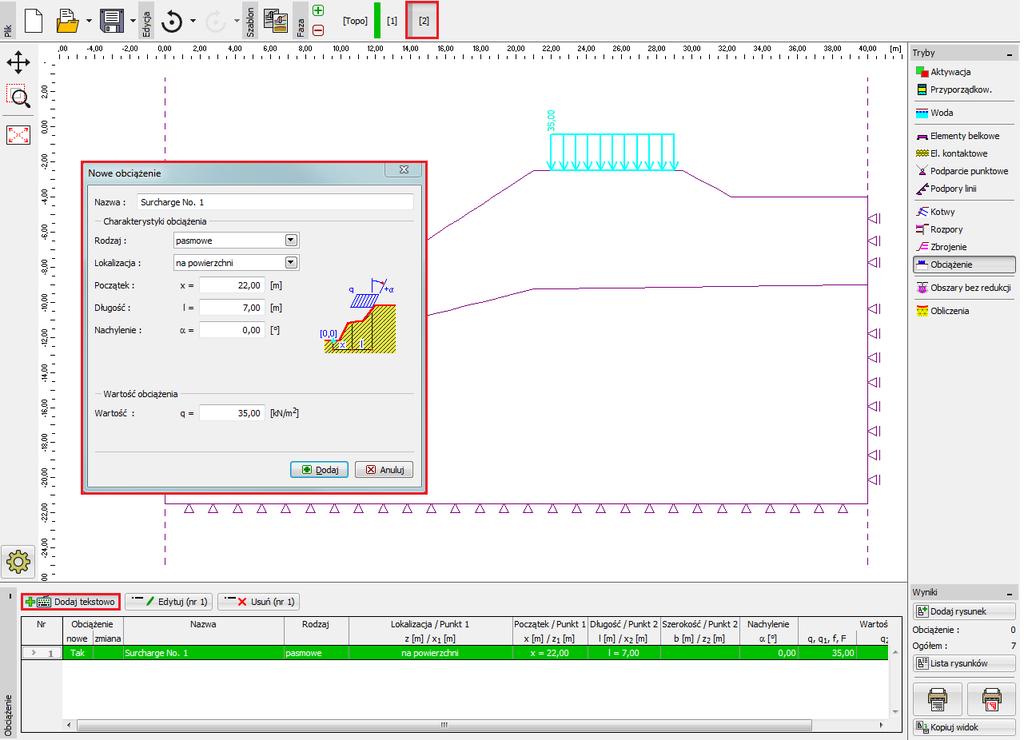1024x740 pixels.
Task: Select the Obciążenie mode
Action: pyautogui.click(x=964, y=265)
